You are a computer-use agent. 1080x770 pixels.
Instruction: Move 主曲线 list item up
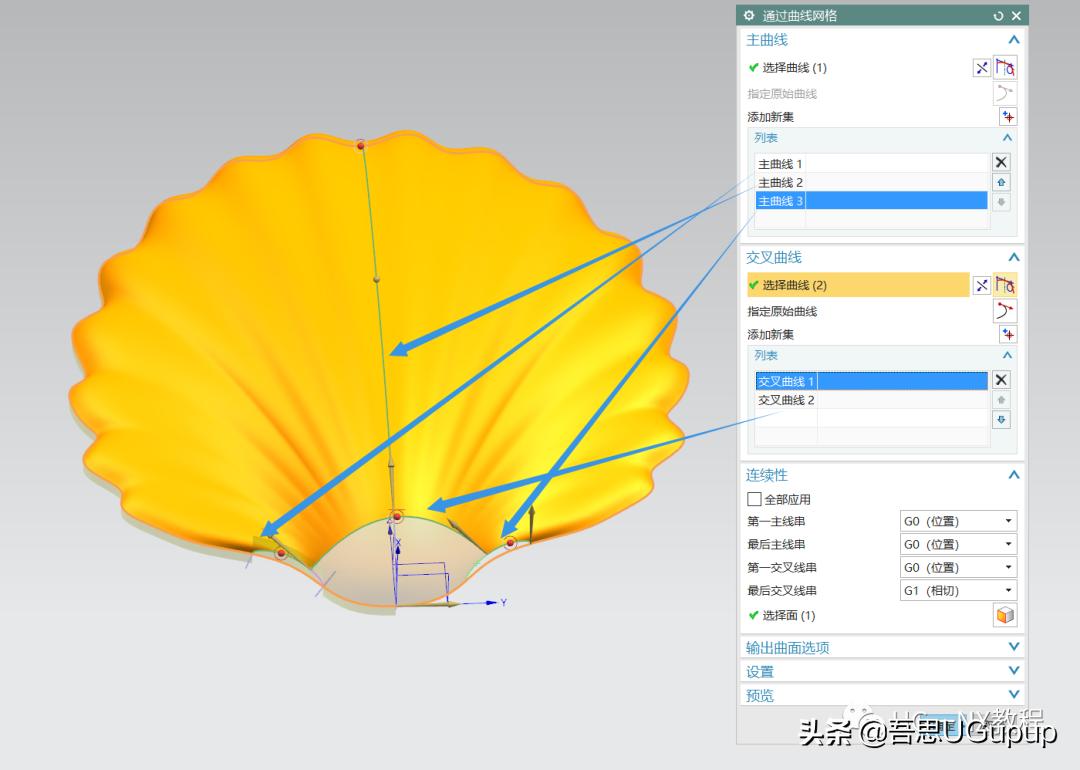point(1001,182)
